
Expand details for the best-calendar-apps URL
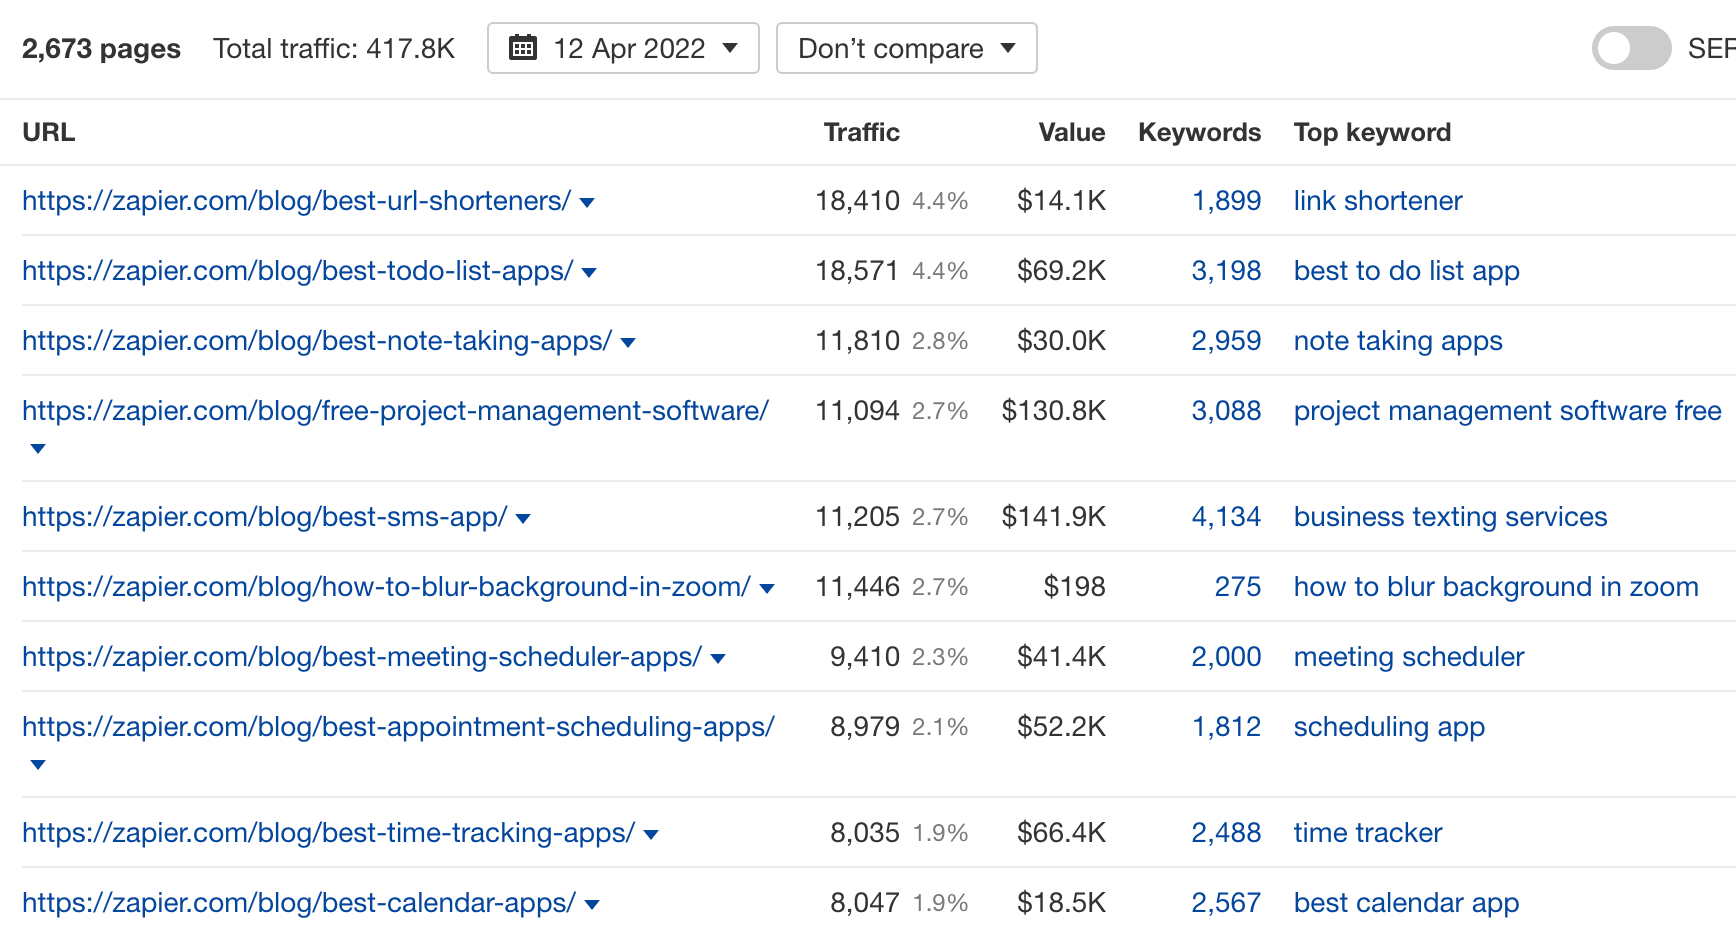click(x=593, y=903)
